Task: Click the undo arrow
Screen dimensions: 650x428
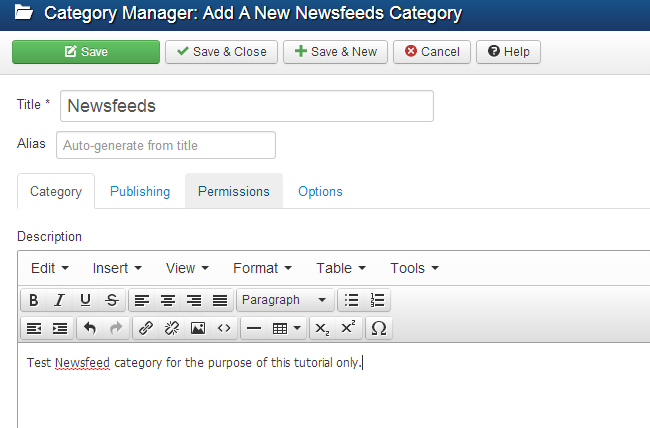Action: tap(89, 328)
